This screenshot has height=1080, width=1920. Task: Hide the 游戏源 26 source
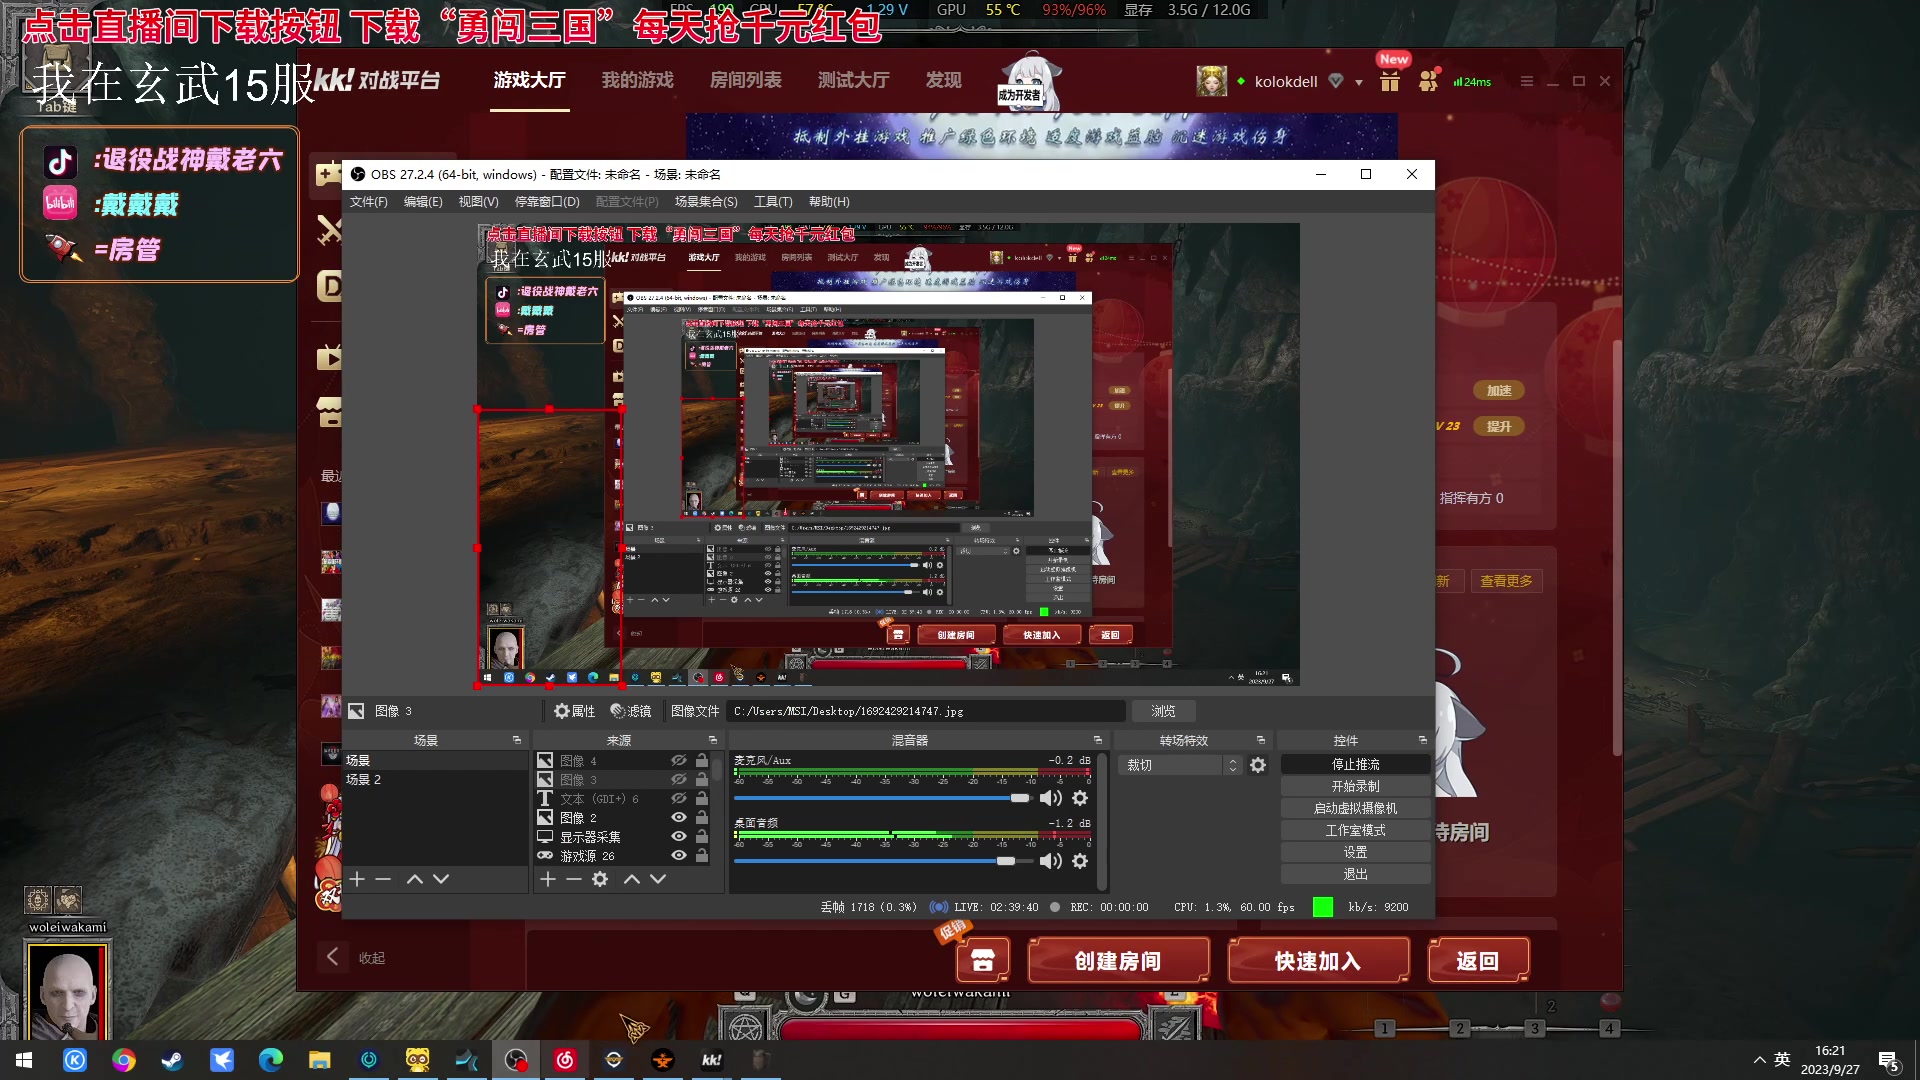point(679,856)
